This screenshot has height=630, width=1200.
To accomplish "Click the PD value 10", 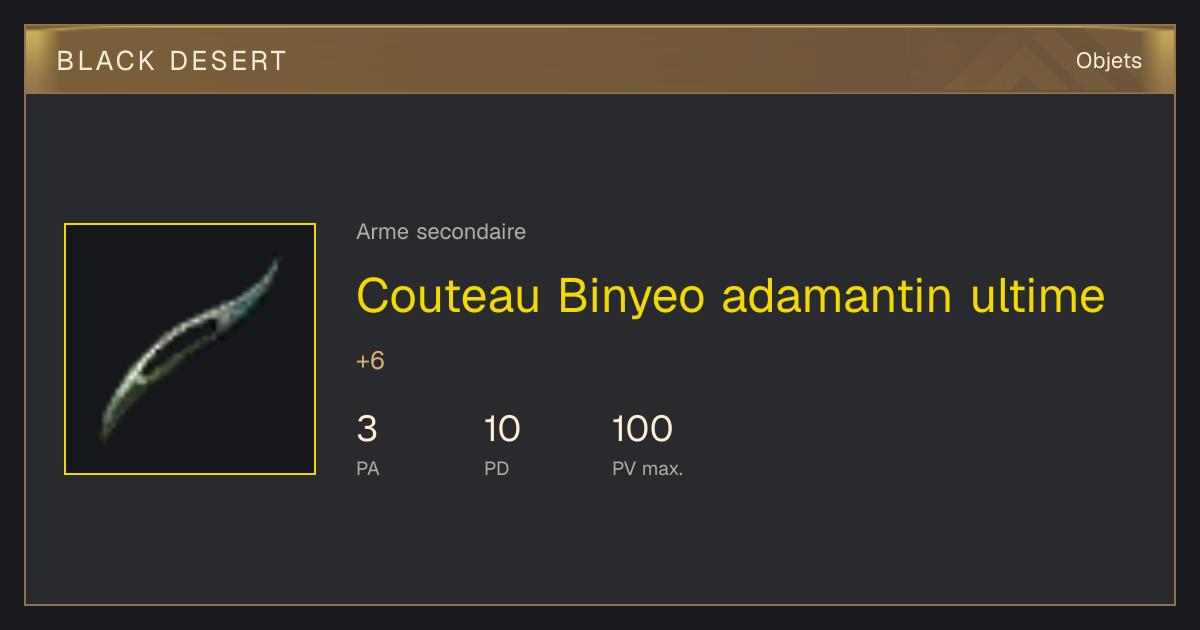I will [x=502, y=429].
